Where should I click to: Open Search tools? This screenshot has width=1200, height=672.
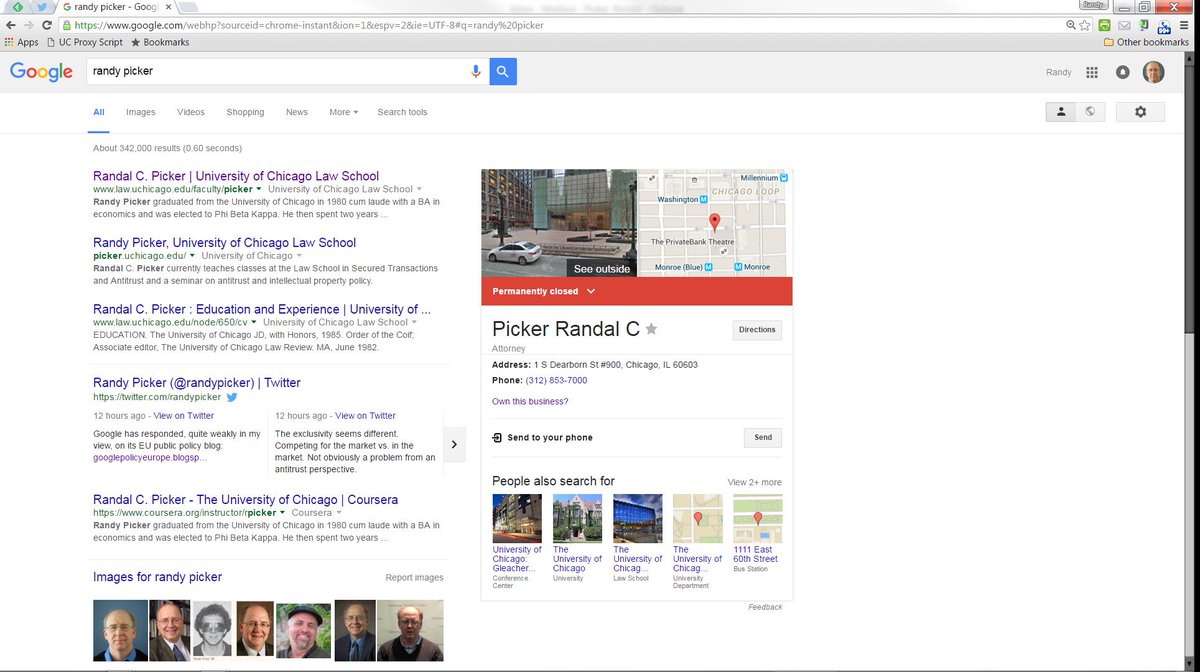pyautogui.click(x=402, y=112)
